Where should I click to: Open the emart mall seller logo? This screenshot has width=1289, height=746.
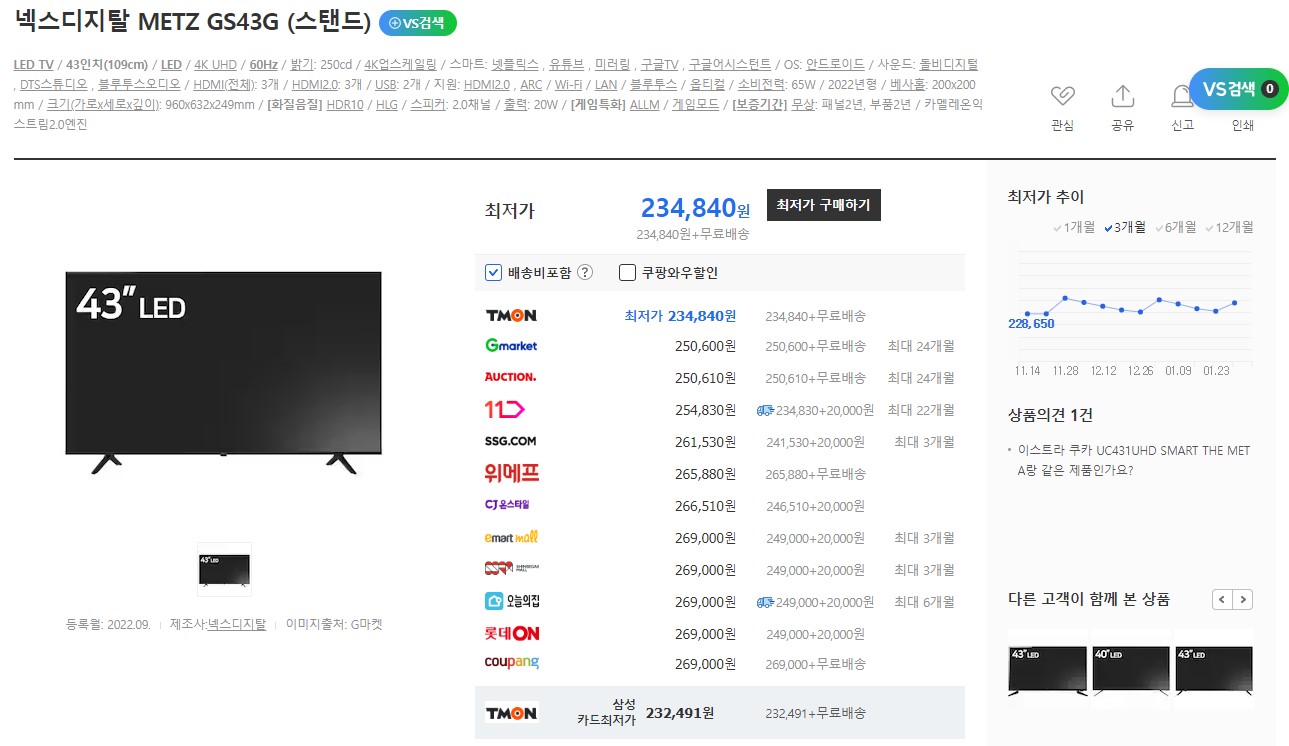tap(512, 537)
